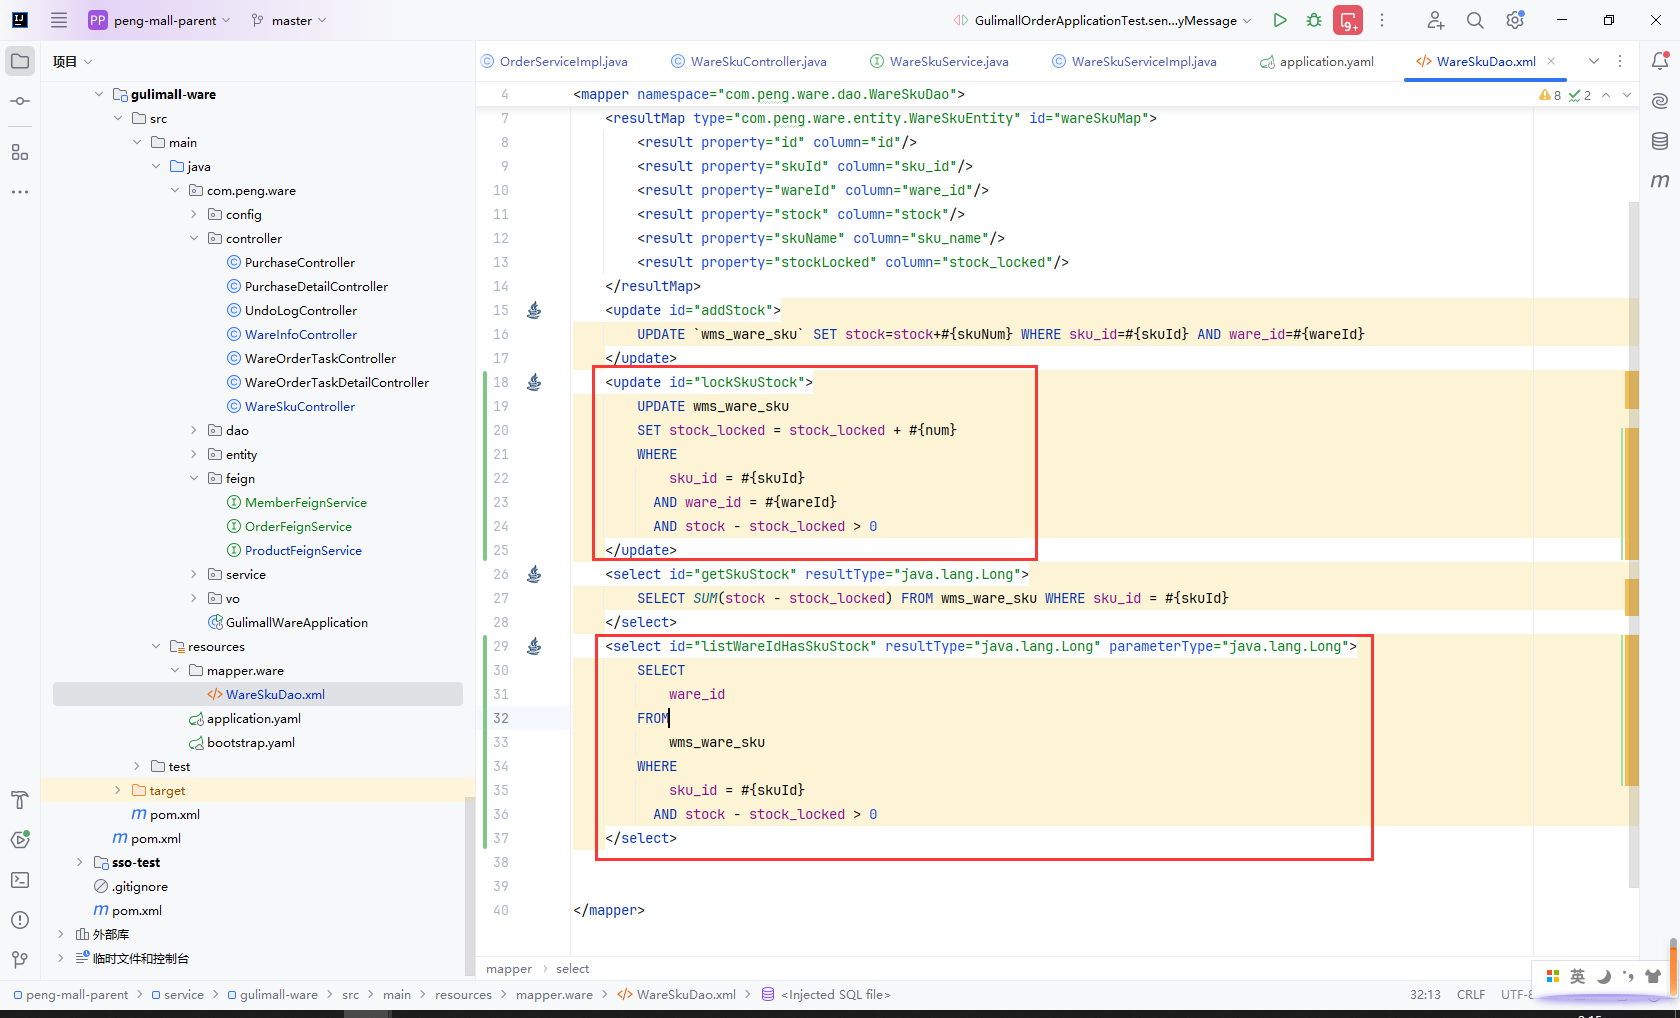Open the Build hammer tool window
Image resolution: width=1680 pixels, height=1018 pixels.
coord(20,800)
